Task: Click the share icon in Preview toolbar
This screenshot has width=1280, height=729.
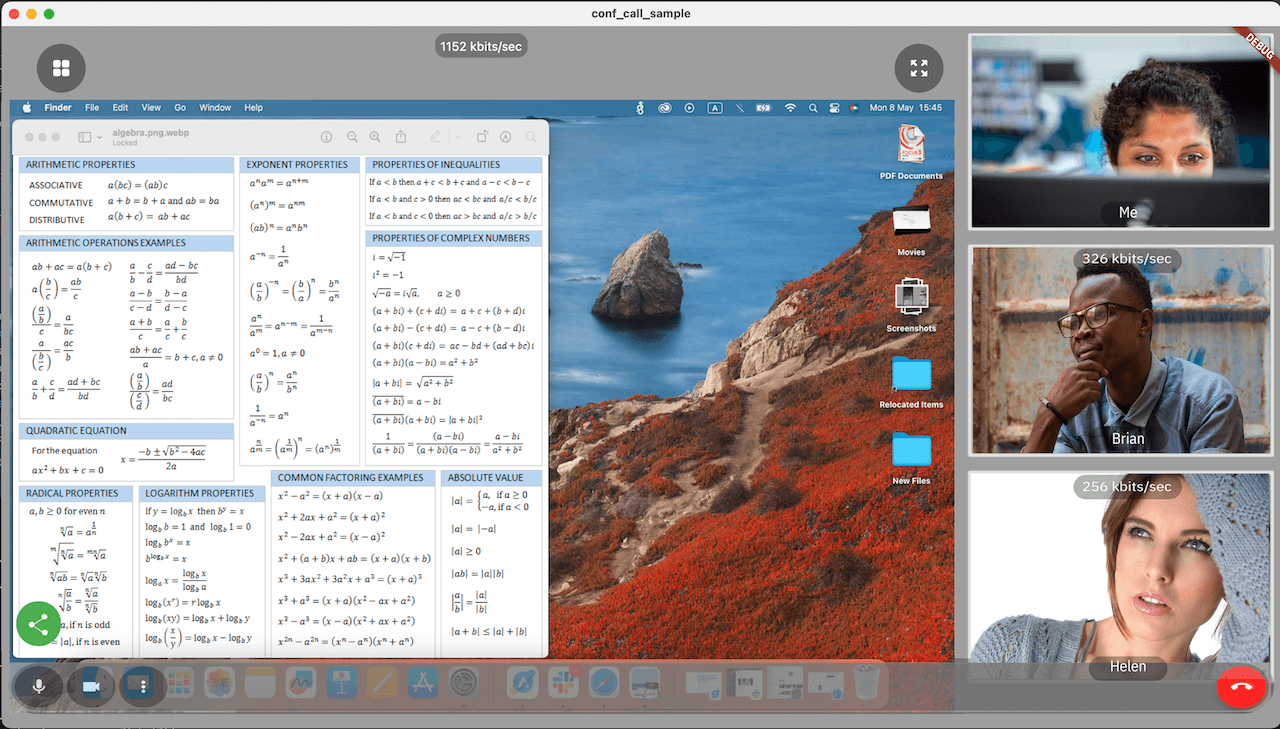Action: (401, 137)
